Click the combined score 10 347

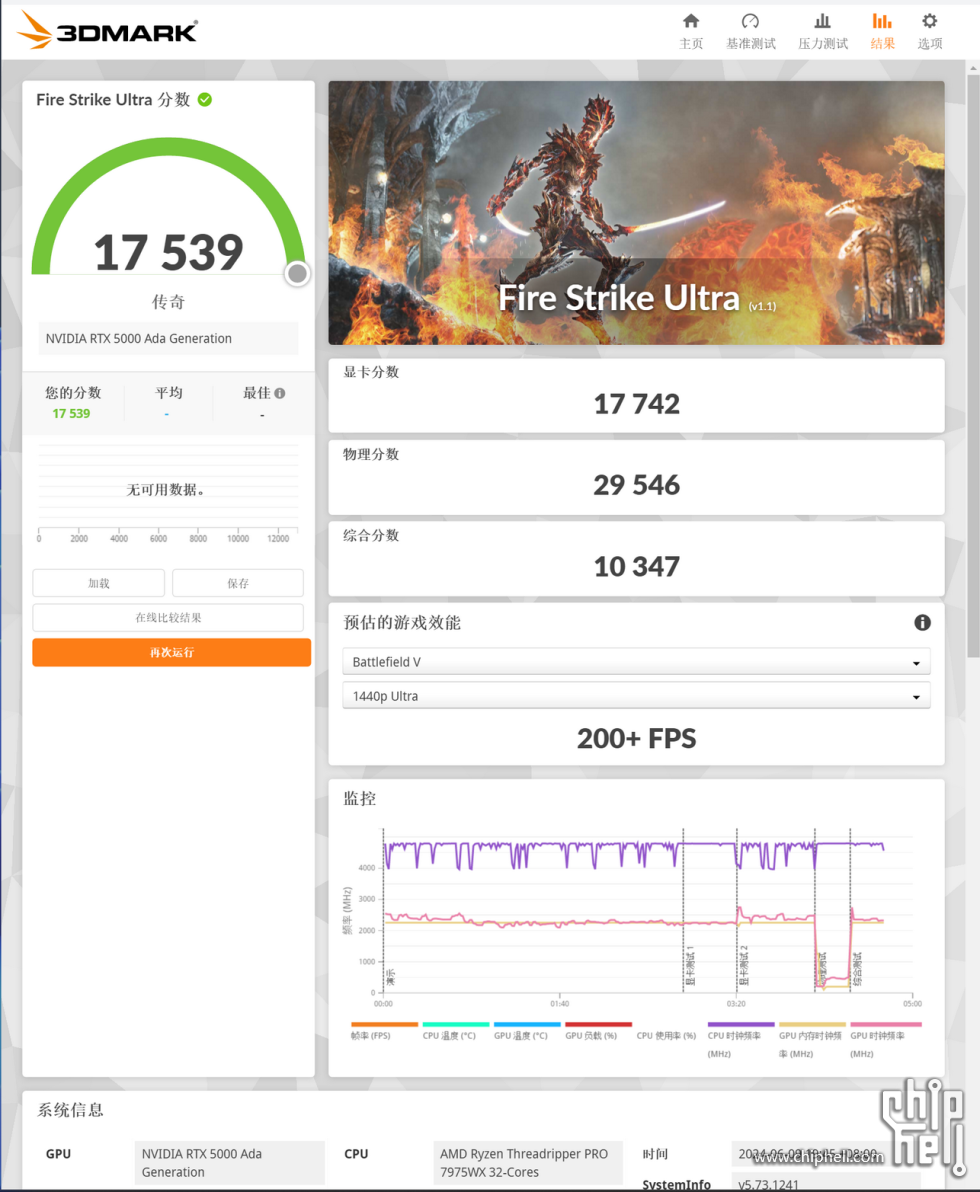[x=636, y=566]
